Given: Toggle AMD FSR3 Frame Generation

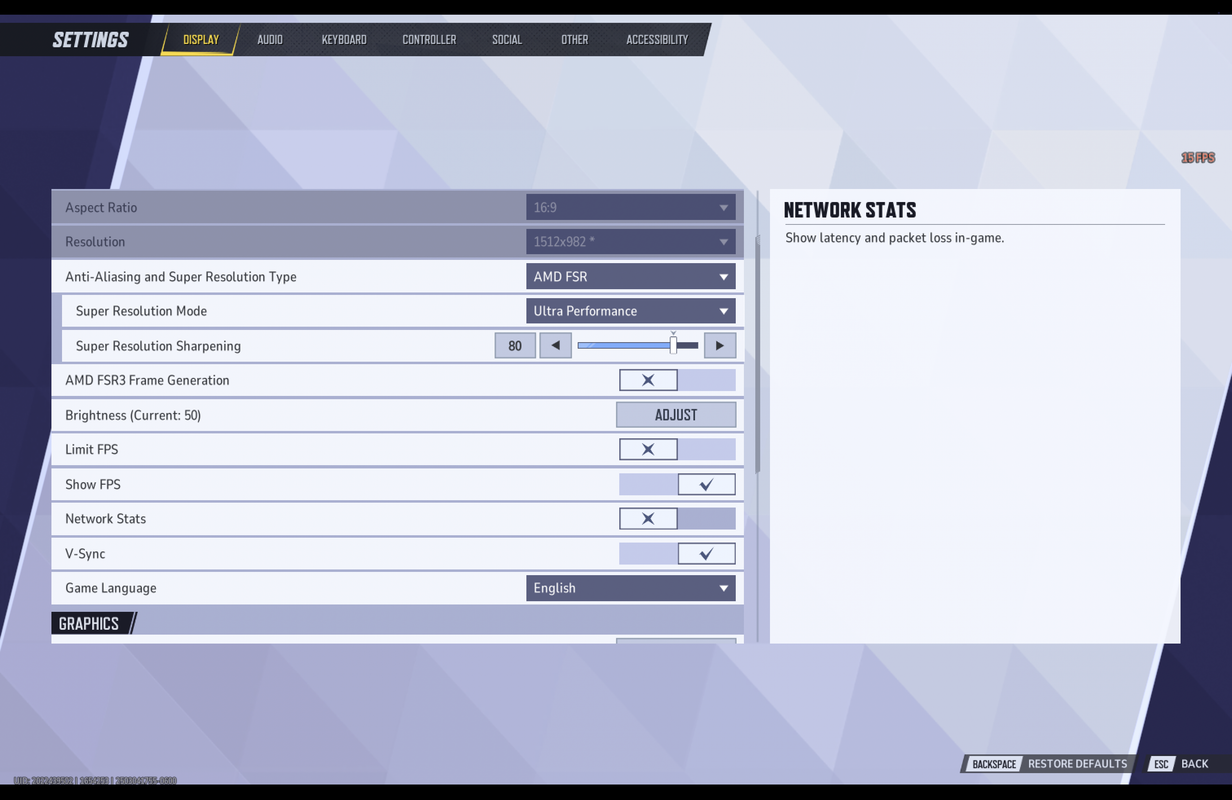Looking at the screenshot, I should click(x=677, y=380).
